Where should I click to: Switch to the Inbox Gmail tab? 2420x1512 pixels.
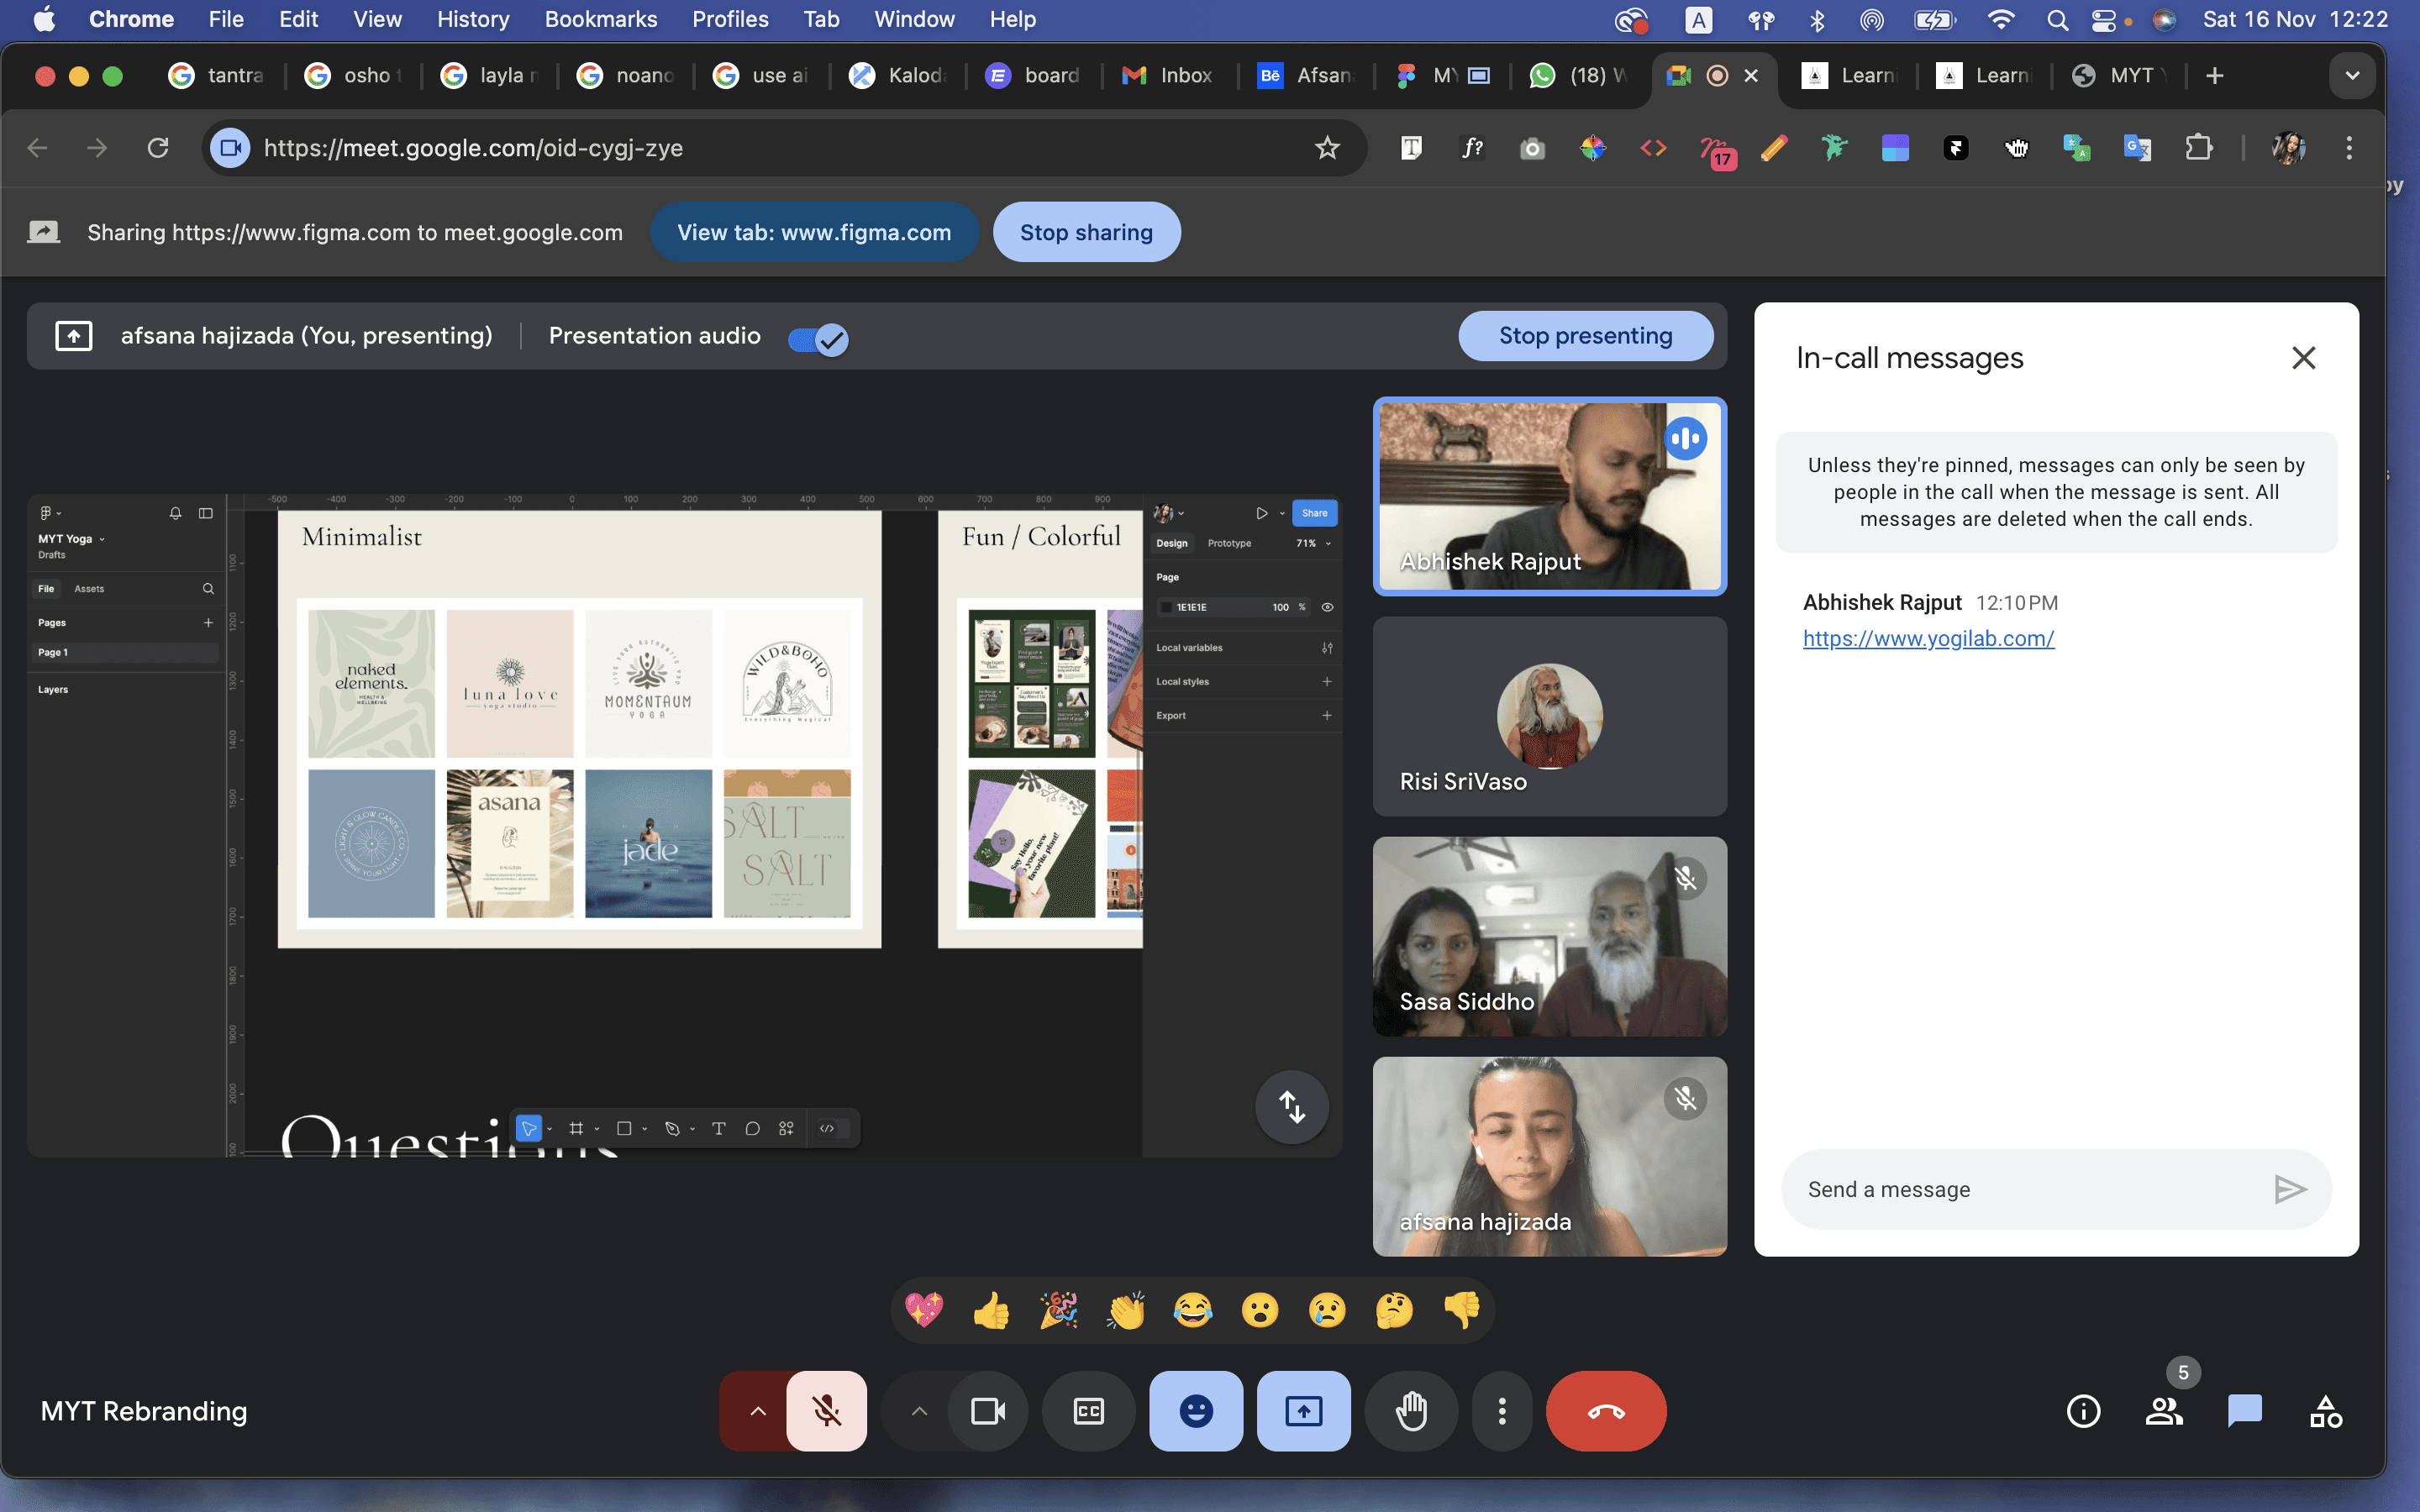(x=1168, y=76)
